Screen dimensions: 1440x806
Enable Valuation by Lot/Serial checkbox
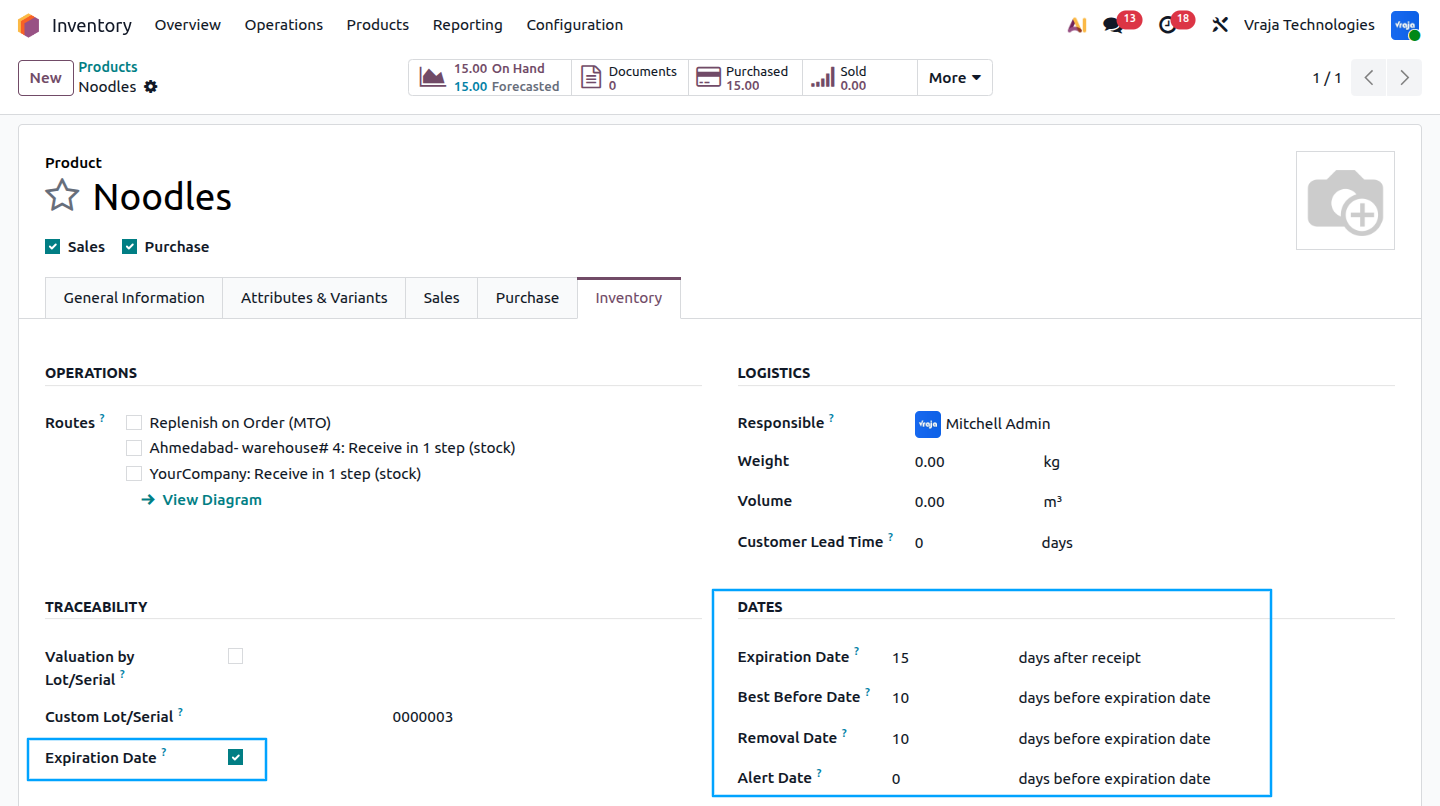(235, 656)
